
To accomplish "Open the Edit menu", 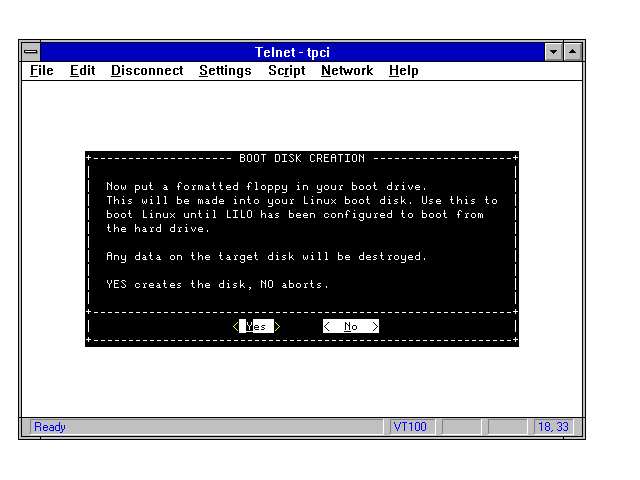I will [82, 71].
